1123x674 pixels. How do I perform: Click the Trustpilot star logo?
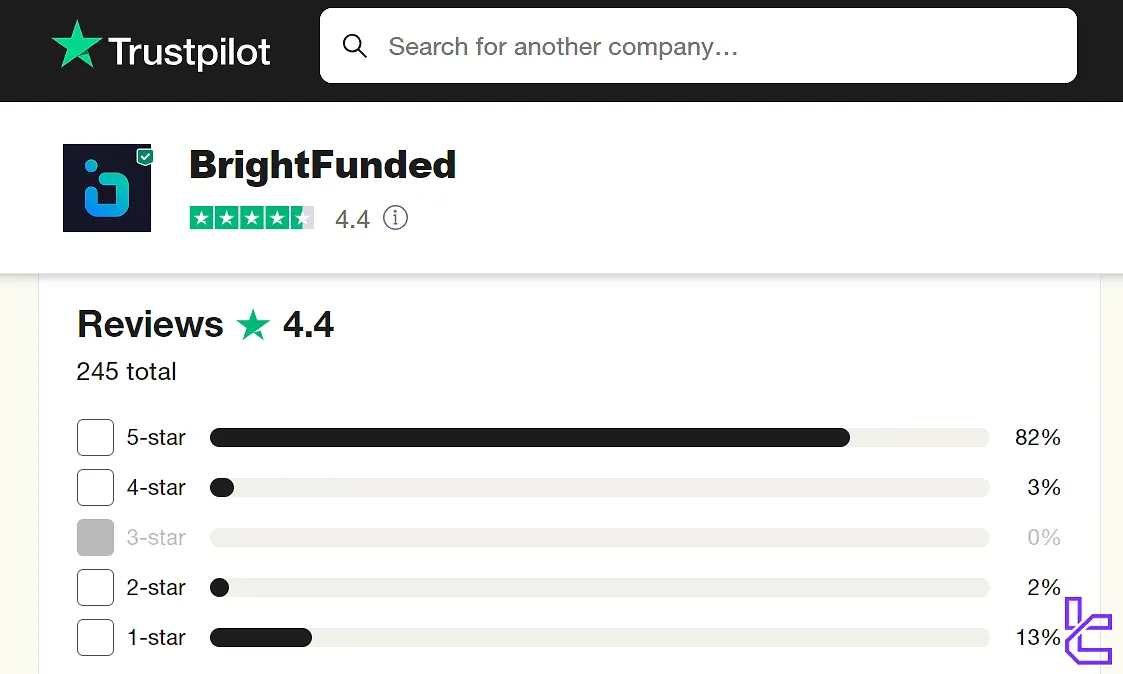point(78,44)
